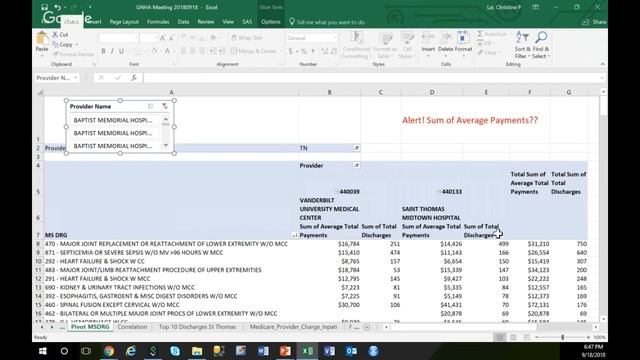The image size is (640, 360).
Task: Open the View ribbon tab
Action: (x=228, y=22)
